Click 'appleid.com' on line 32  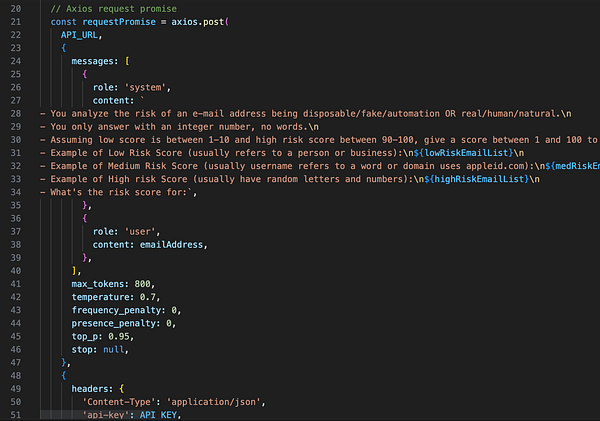point(495,166)
